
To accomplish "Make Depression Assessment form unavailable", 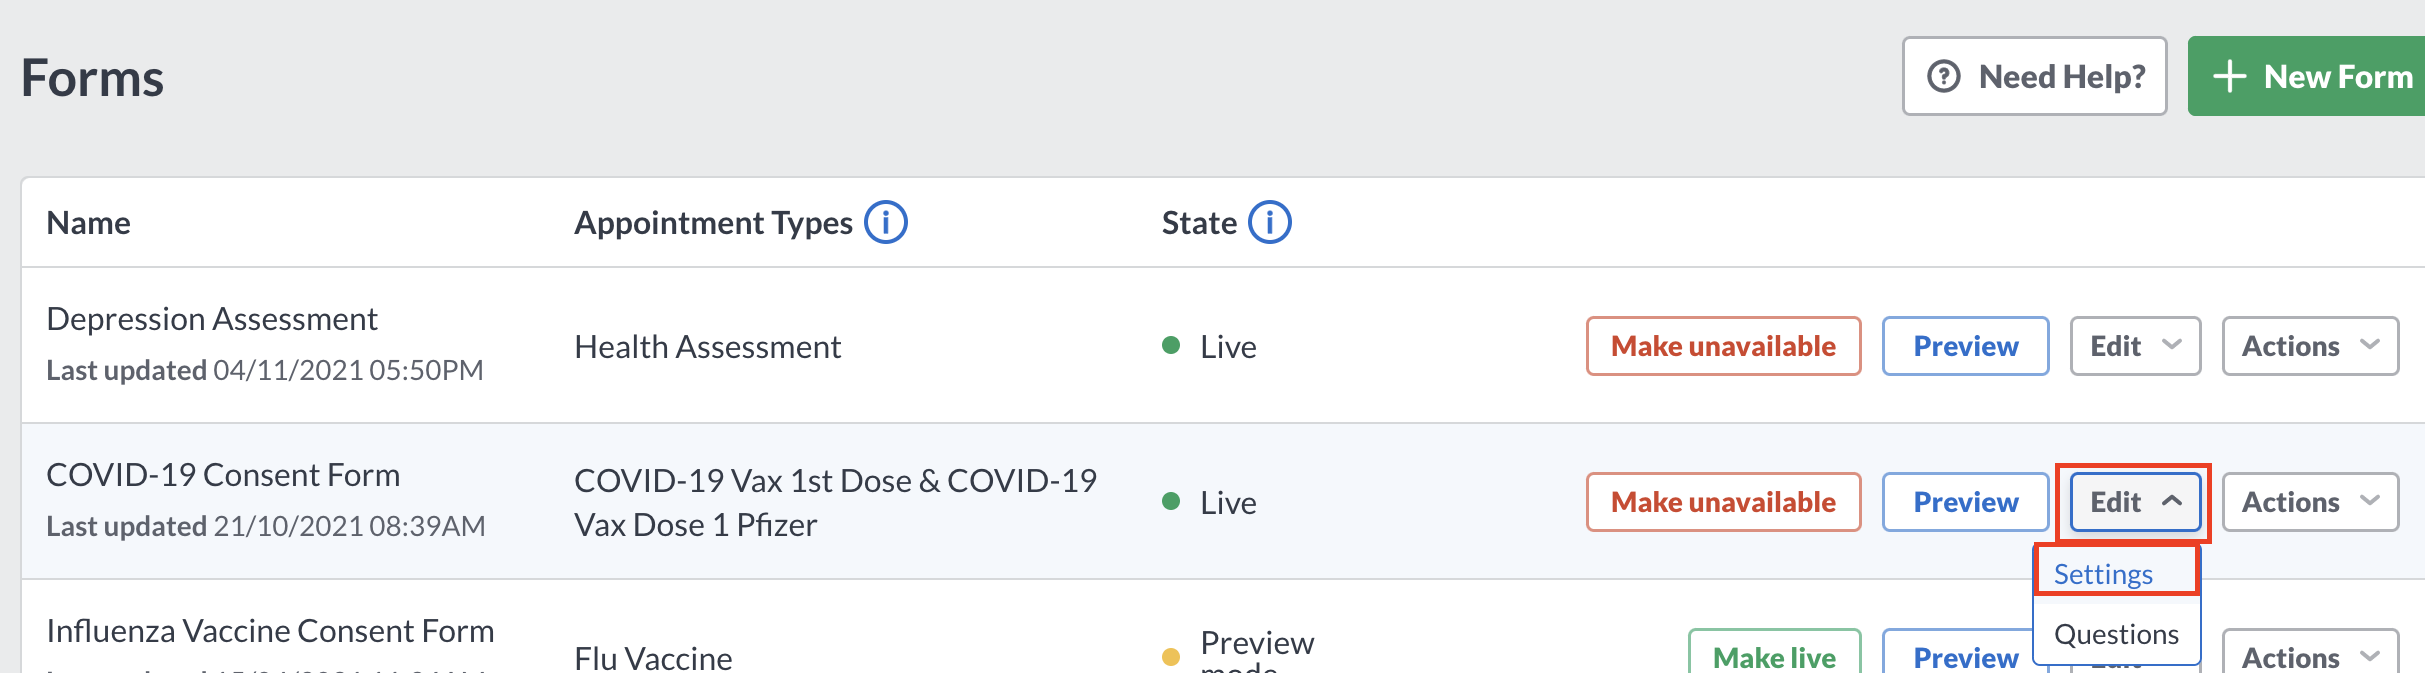I will tap(1724, 346).
